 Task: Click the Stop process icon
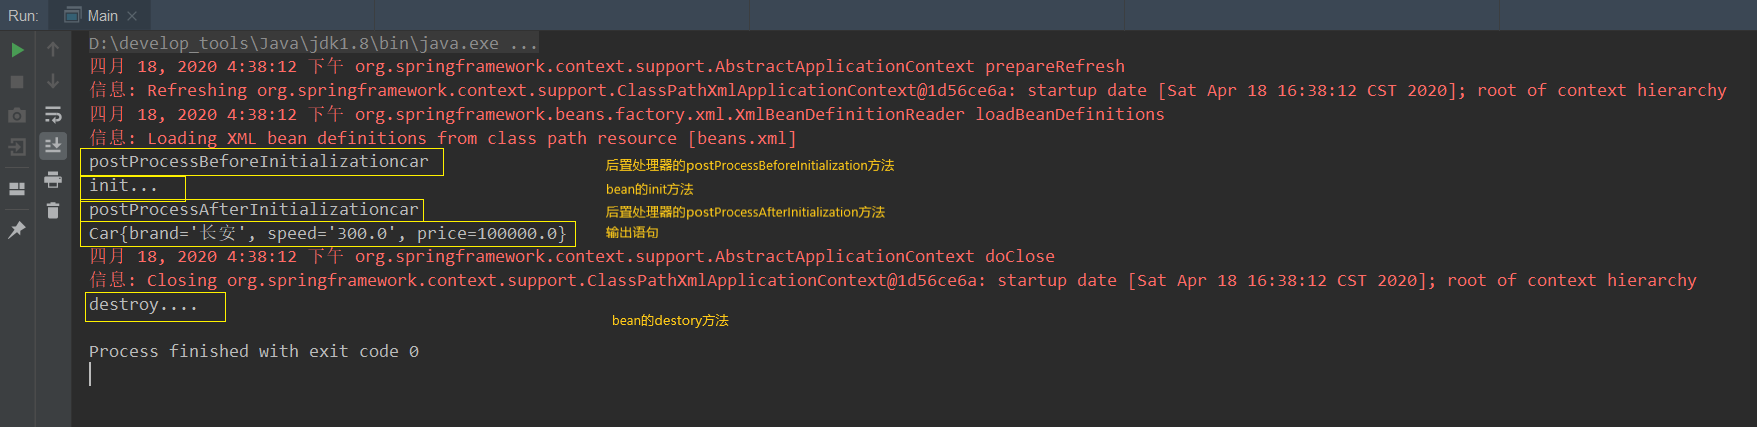point(17,82)
